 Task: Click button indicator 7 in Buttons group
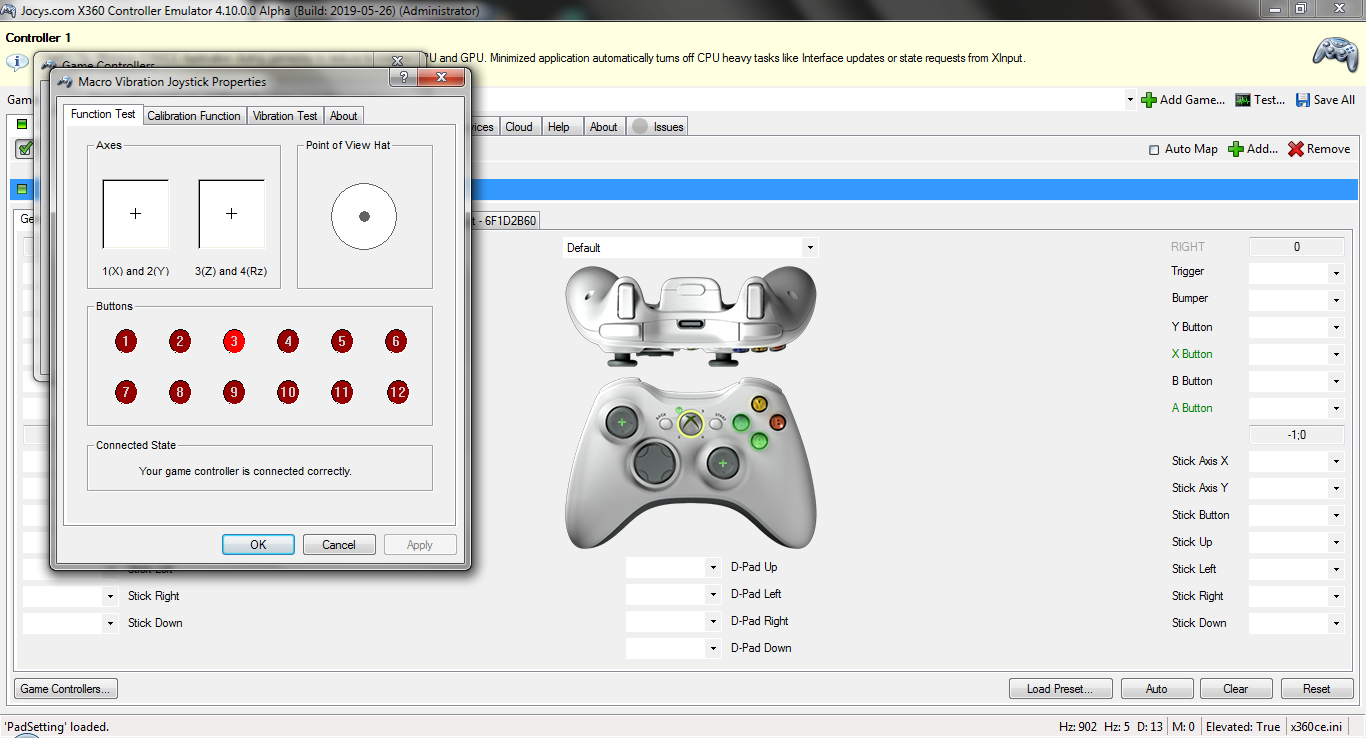tap(126, 392)
